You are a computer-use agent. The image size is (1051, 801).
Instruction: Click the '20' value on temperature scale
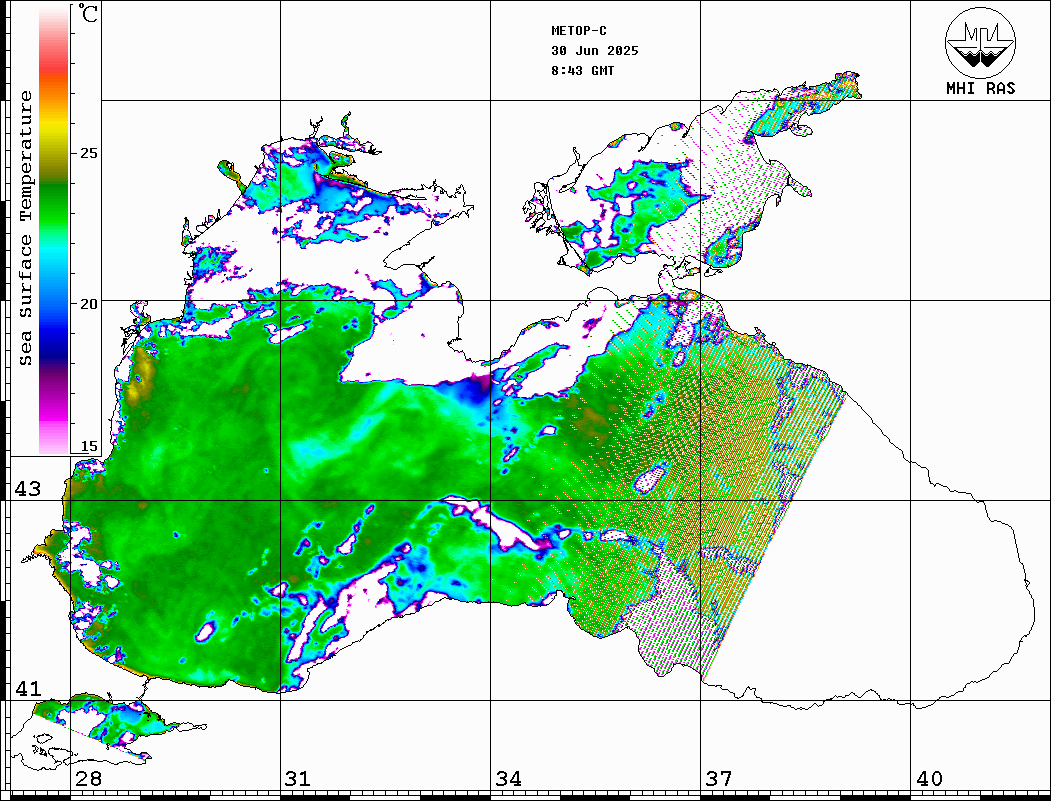(x=88, y=304)
